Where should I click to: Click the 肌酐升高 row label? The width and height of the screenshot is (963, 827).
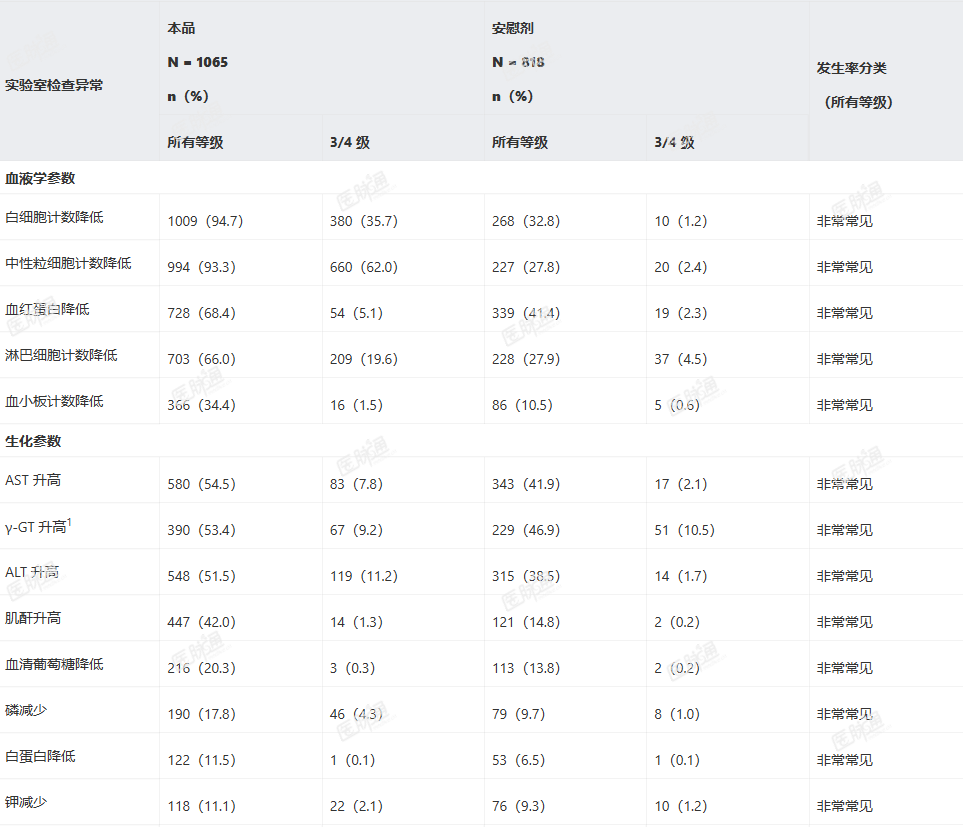click(33, 618)
